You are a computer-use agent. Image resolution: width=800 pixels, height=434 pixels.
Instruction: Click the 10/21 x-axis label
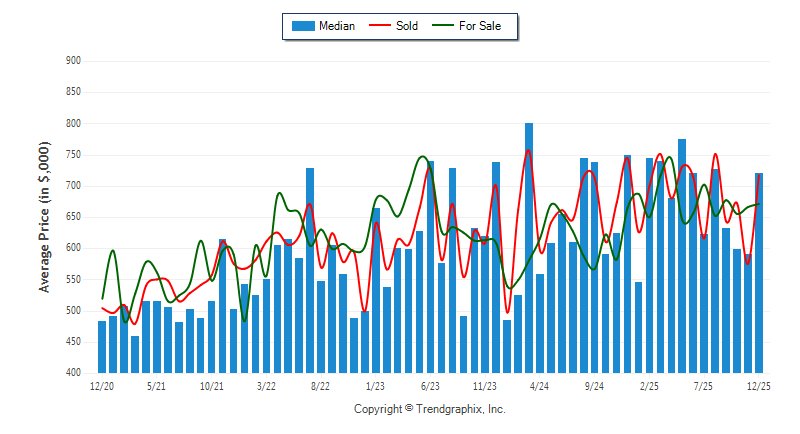pos(211,385)
